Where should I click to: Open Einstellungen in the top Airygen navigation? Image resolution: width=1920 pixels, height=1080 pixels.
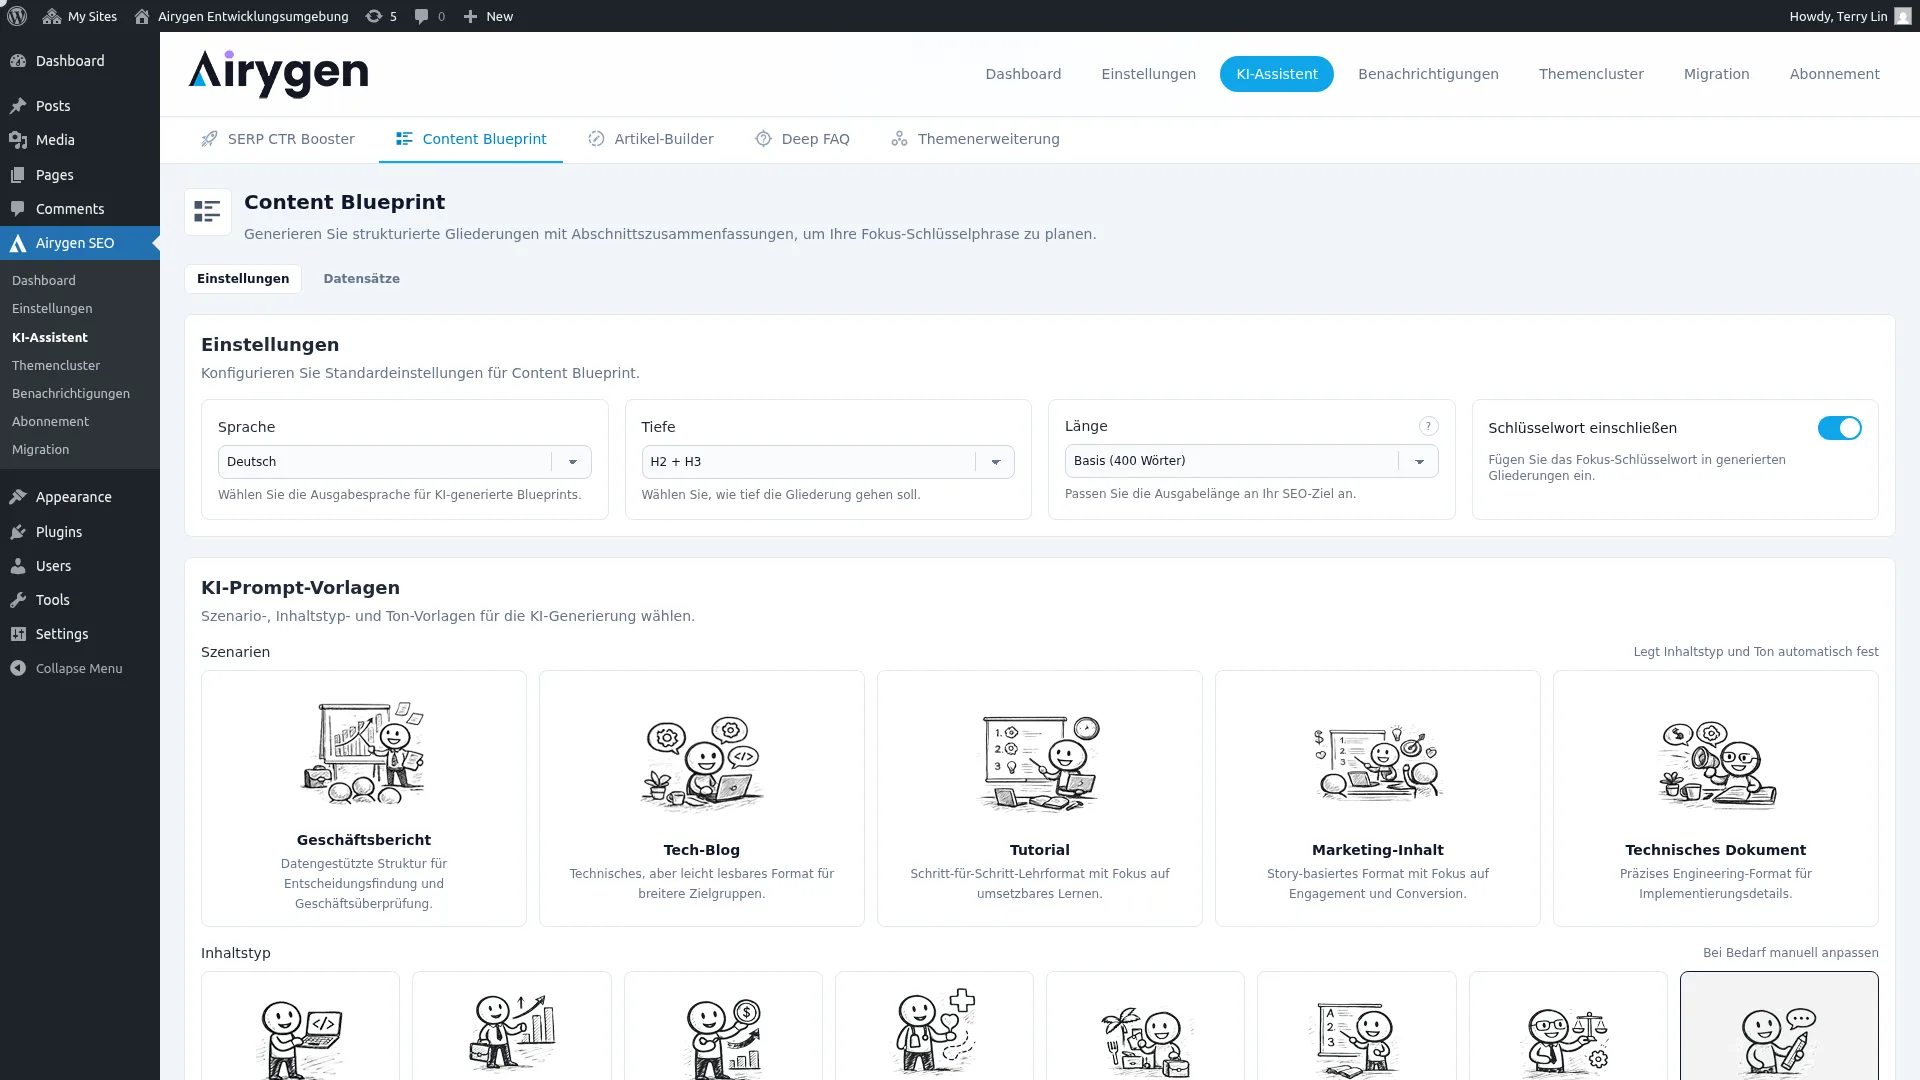pos(1148,74)
